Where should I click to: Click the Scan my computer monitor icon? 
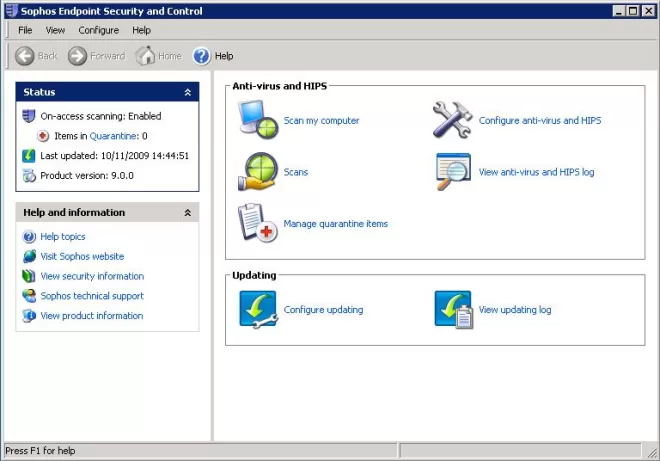258,120
